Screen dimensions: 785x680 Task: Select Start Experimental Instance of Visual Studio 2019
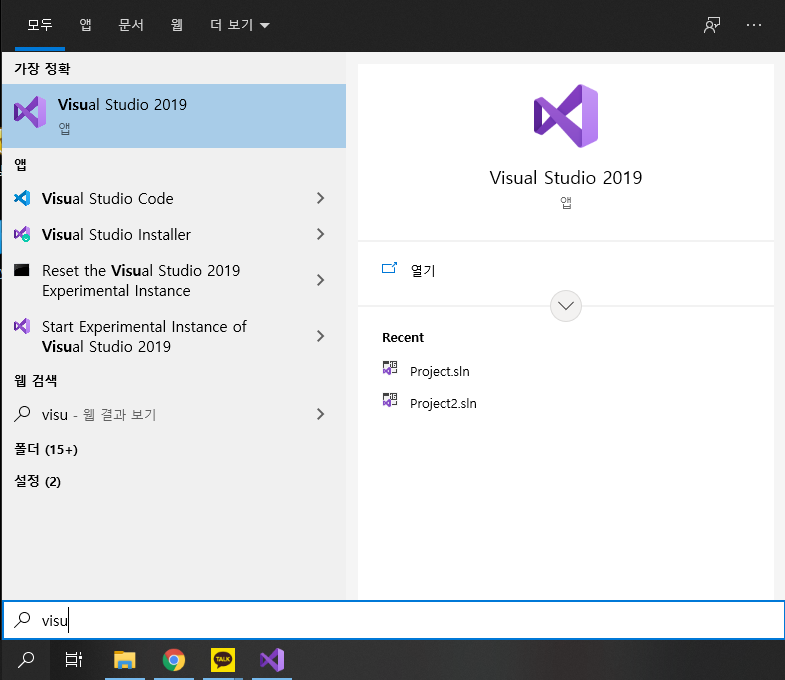174,336
